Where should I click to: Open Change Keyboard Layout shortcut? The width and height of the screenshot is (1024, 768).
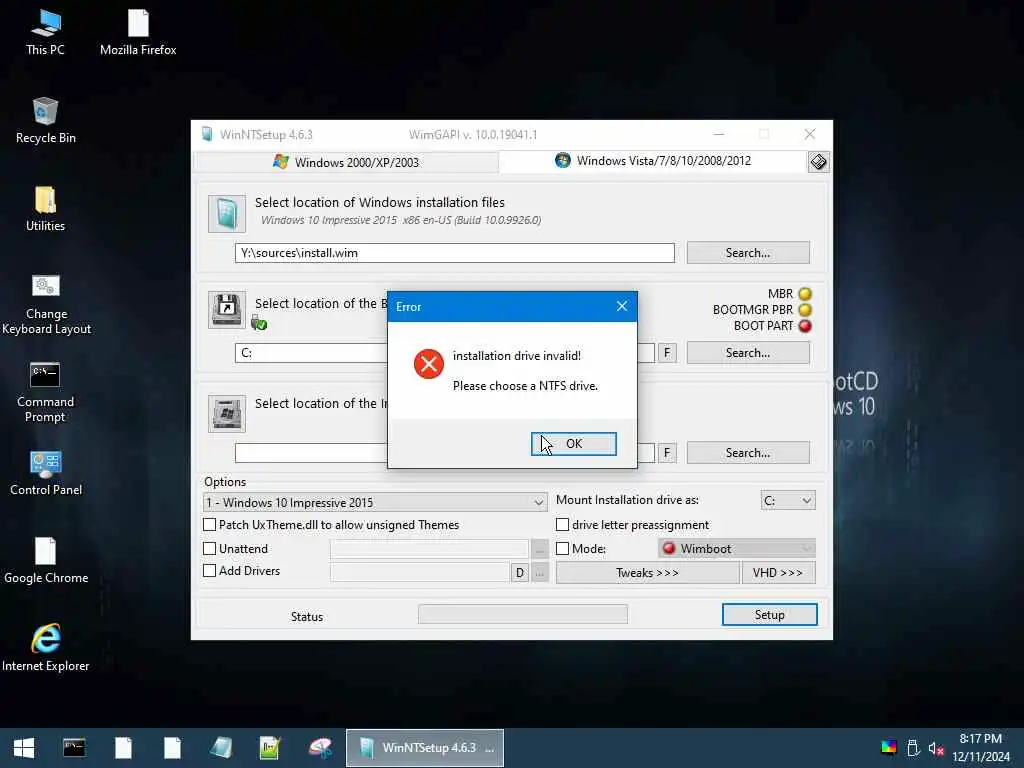[46, 304]
